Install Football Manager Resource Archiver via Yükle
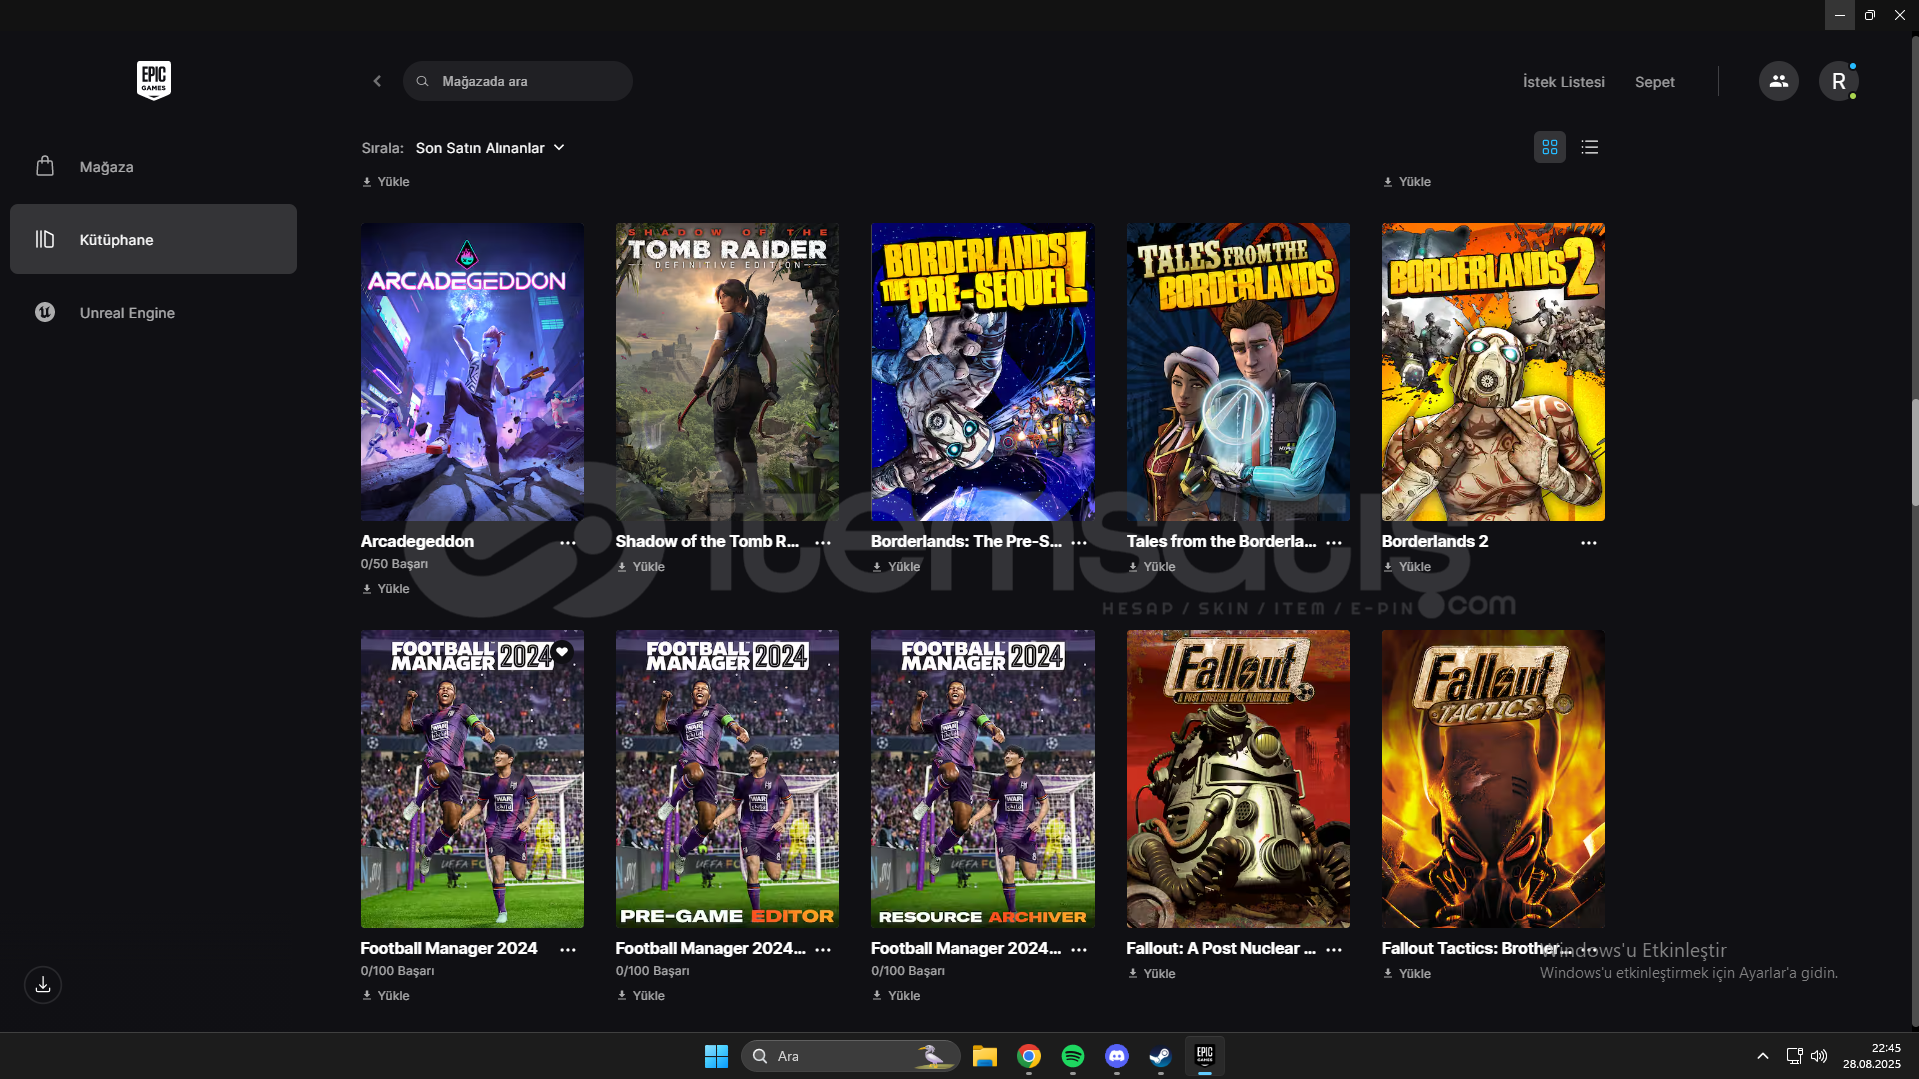This screenshot has height=1079, width=1919. tap(896, 996)
